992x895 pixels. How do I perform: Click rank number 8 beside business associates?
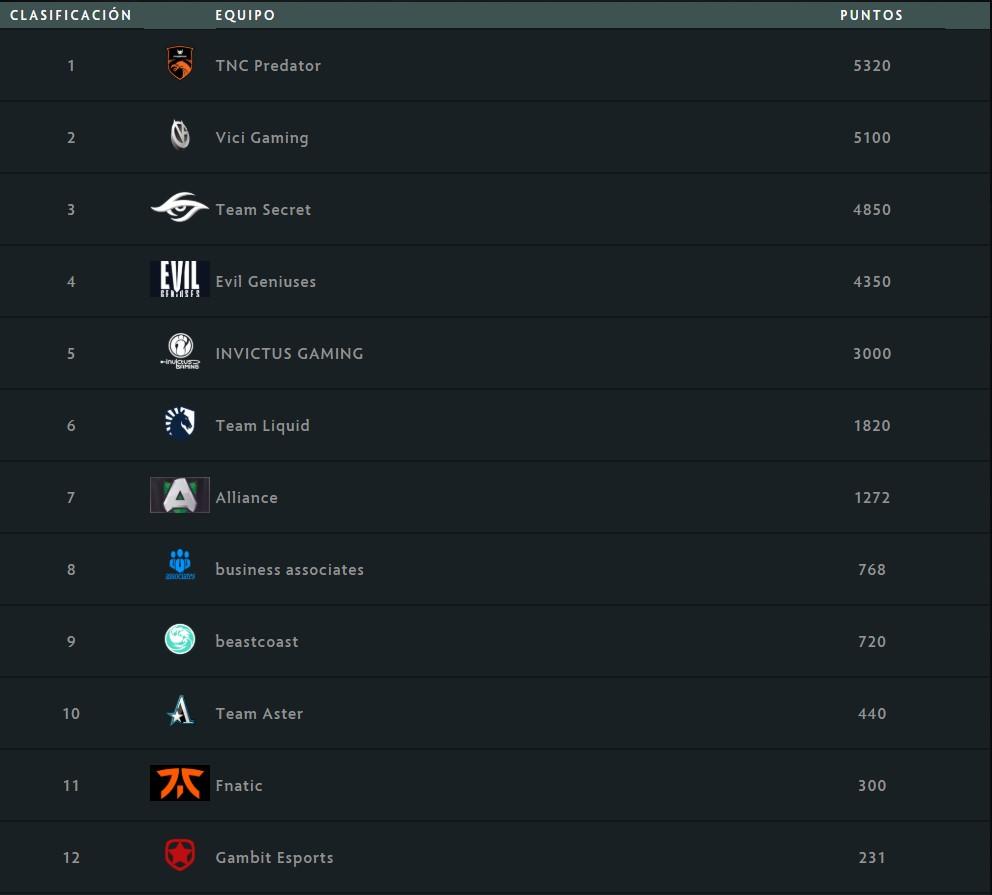pyautogui.click(x=71, y=569)
